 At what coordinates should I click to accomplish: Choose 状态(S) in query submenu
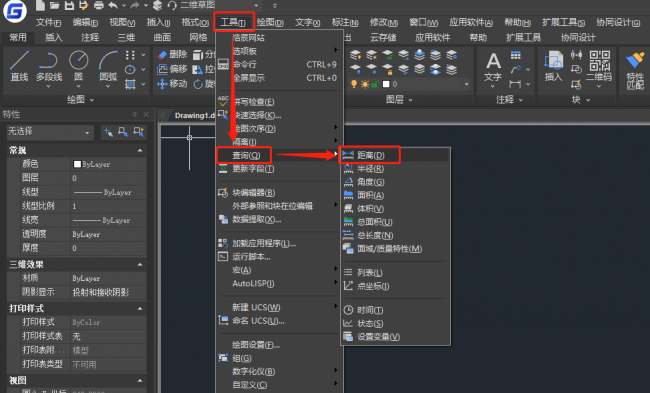tap(395, 323)
